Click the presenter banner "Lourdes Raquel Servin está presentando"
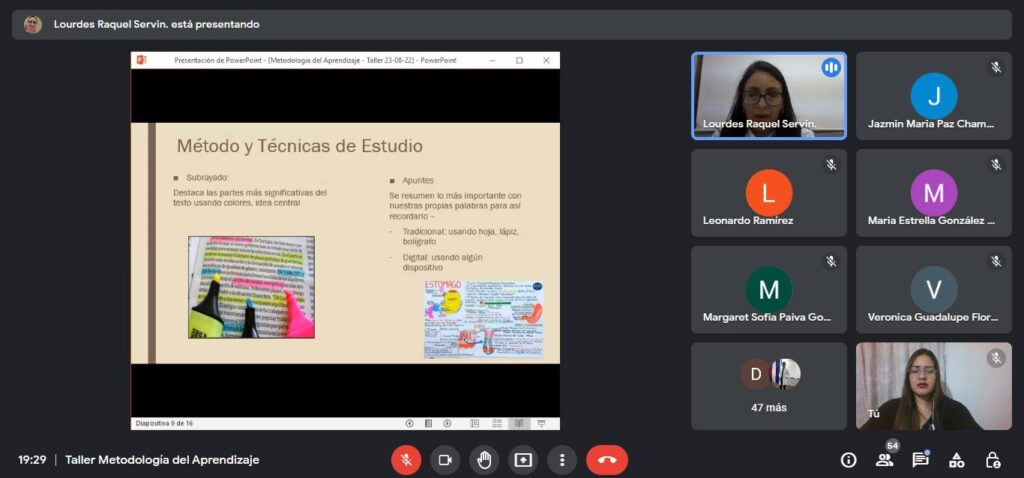 click(156, 24)
